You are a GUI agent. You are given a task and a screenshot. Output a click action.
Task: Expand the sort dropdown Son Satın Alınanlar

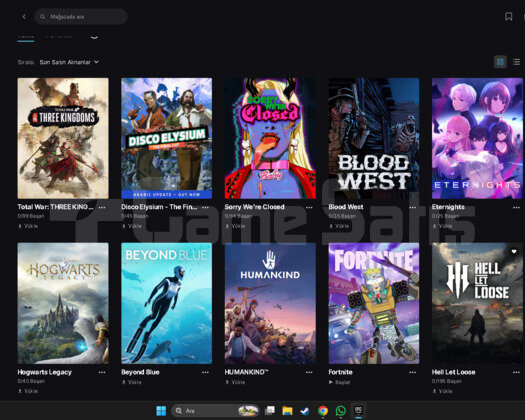click(x=69, y=62)
